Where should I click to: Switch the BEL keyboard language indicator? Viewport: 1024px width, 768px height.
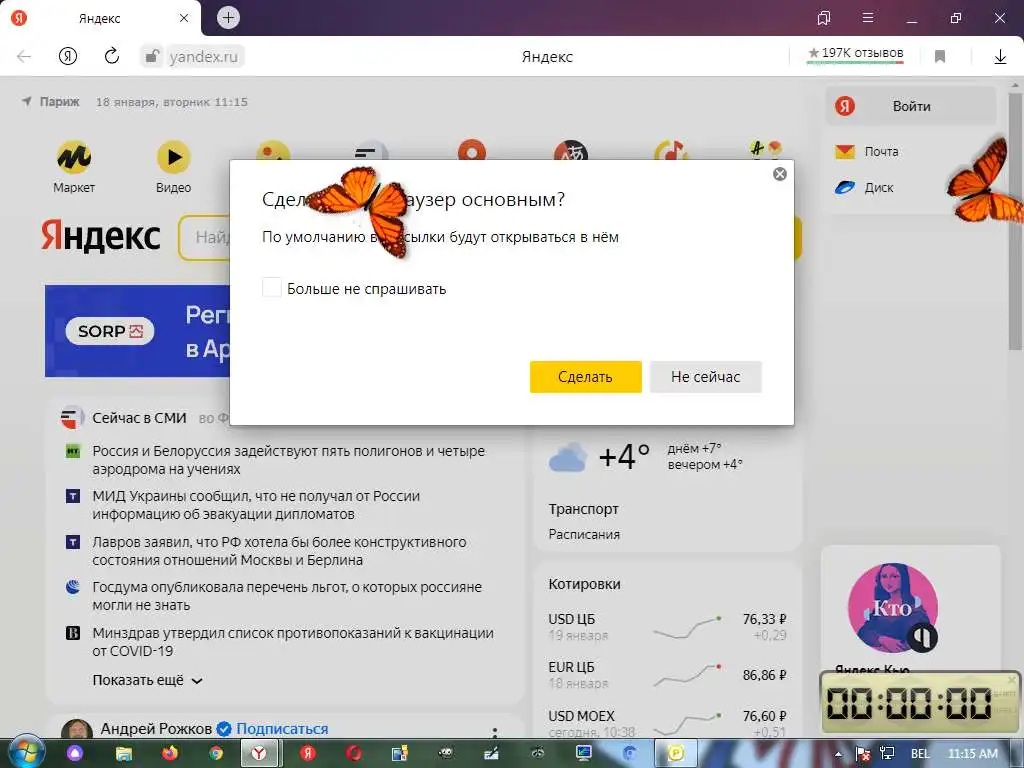coord(920,754)
